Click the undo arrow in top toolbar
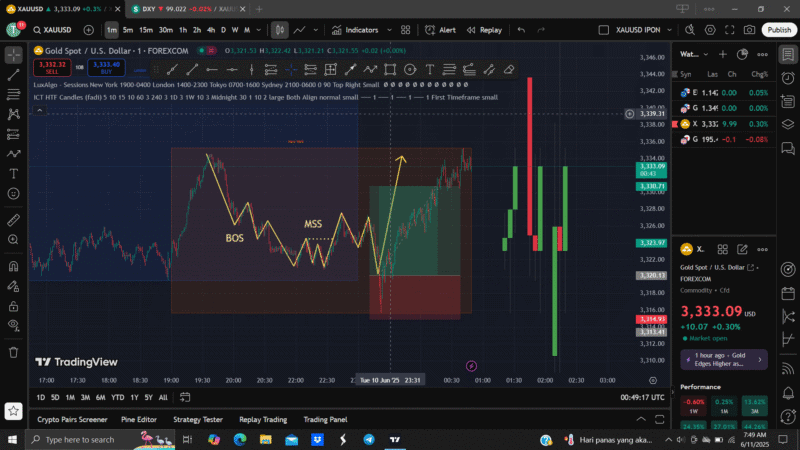The image size is (800, 450). 521,30
